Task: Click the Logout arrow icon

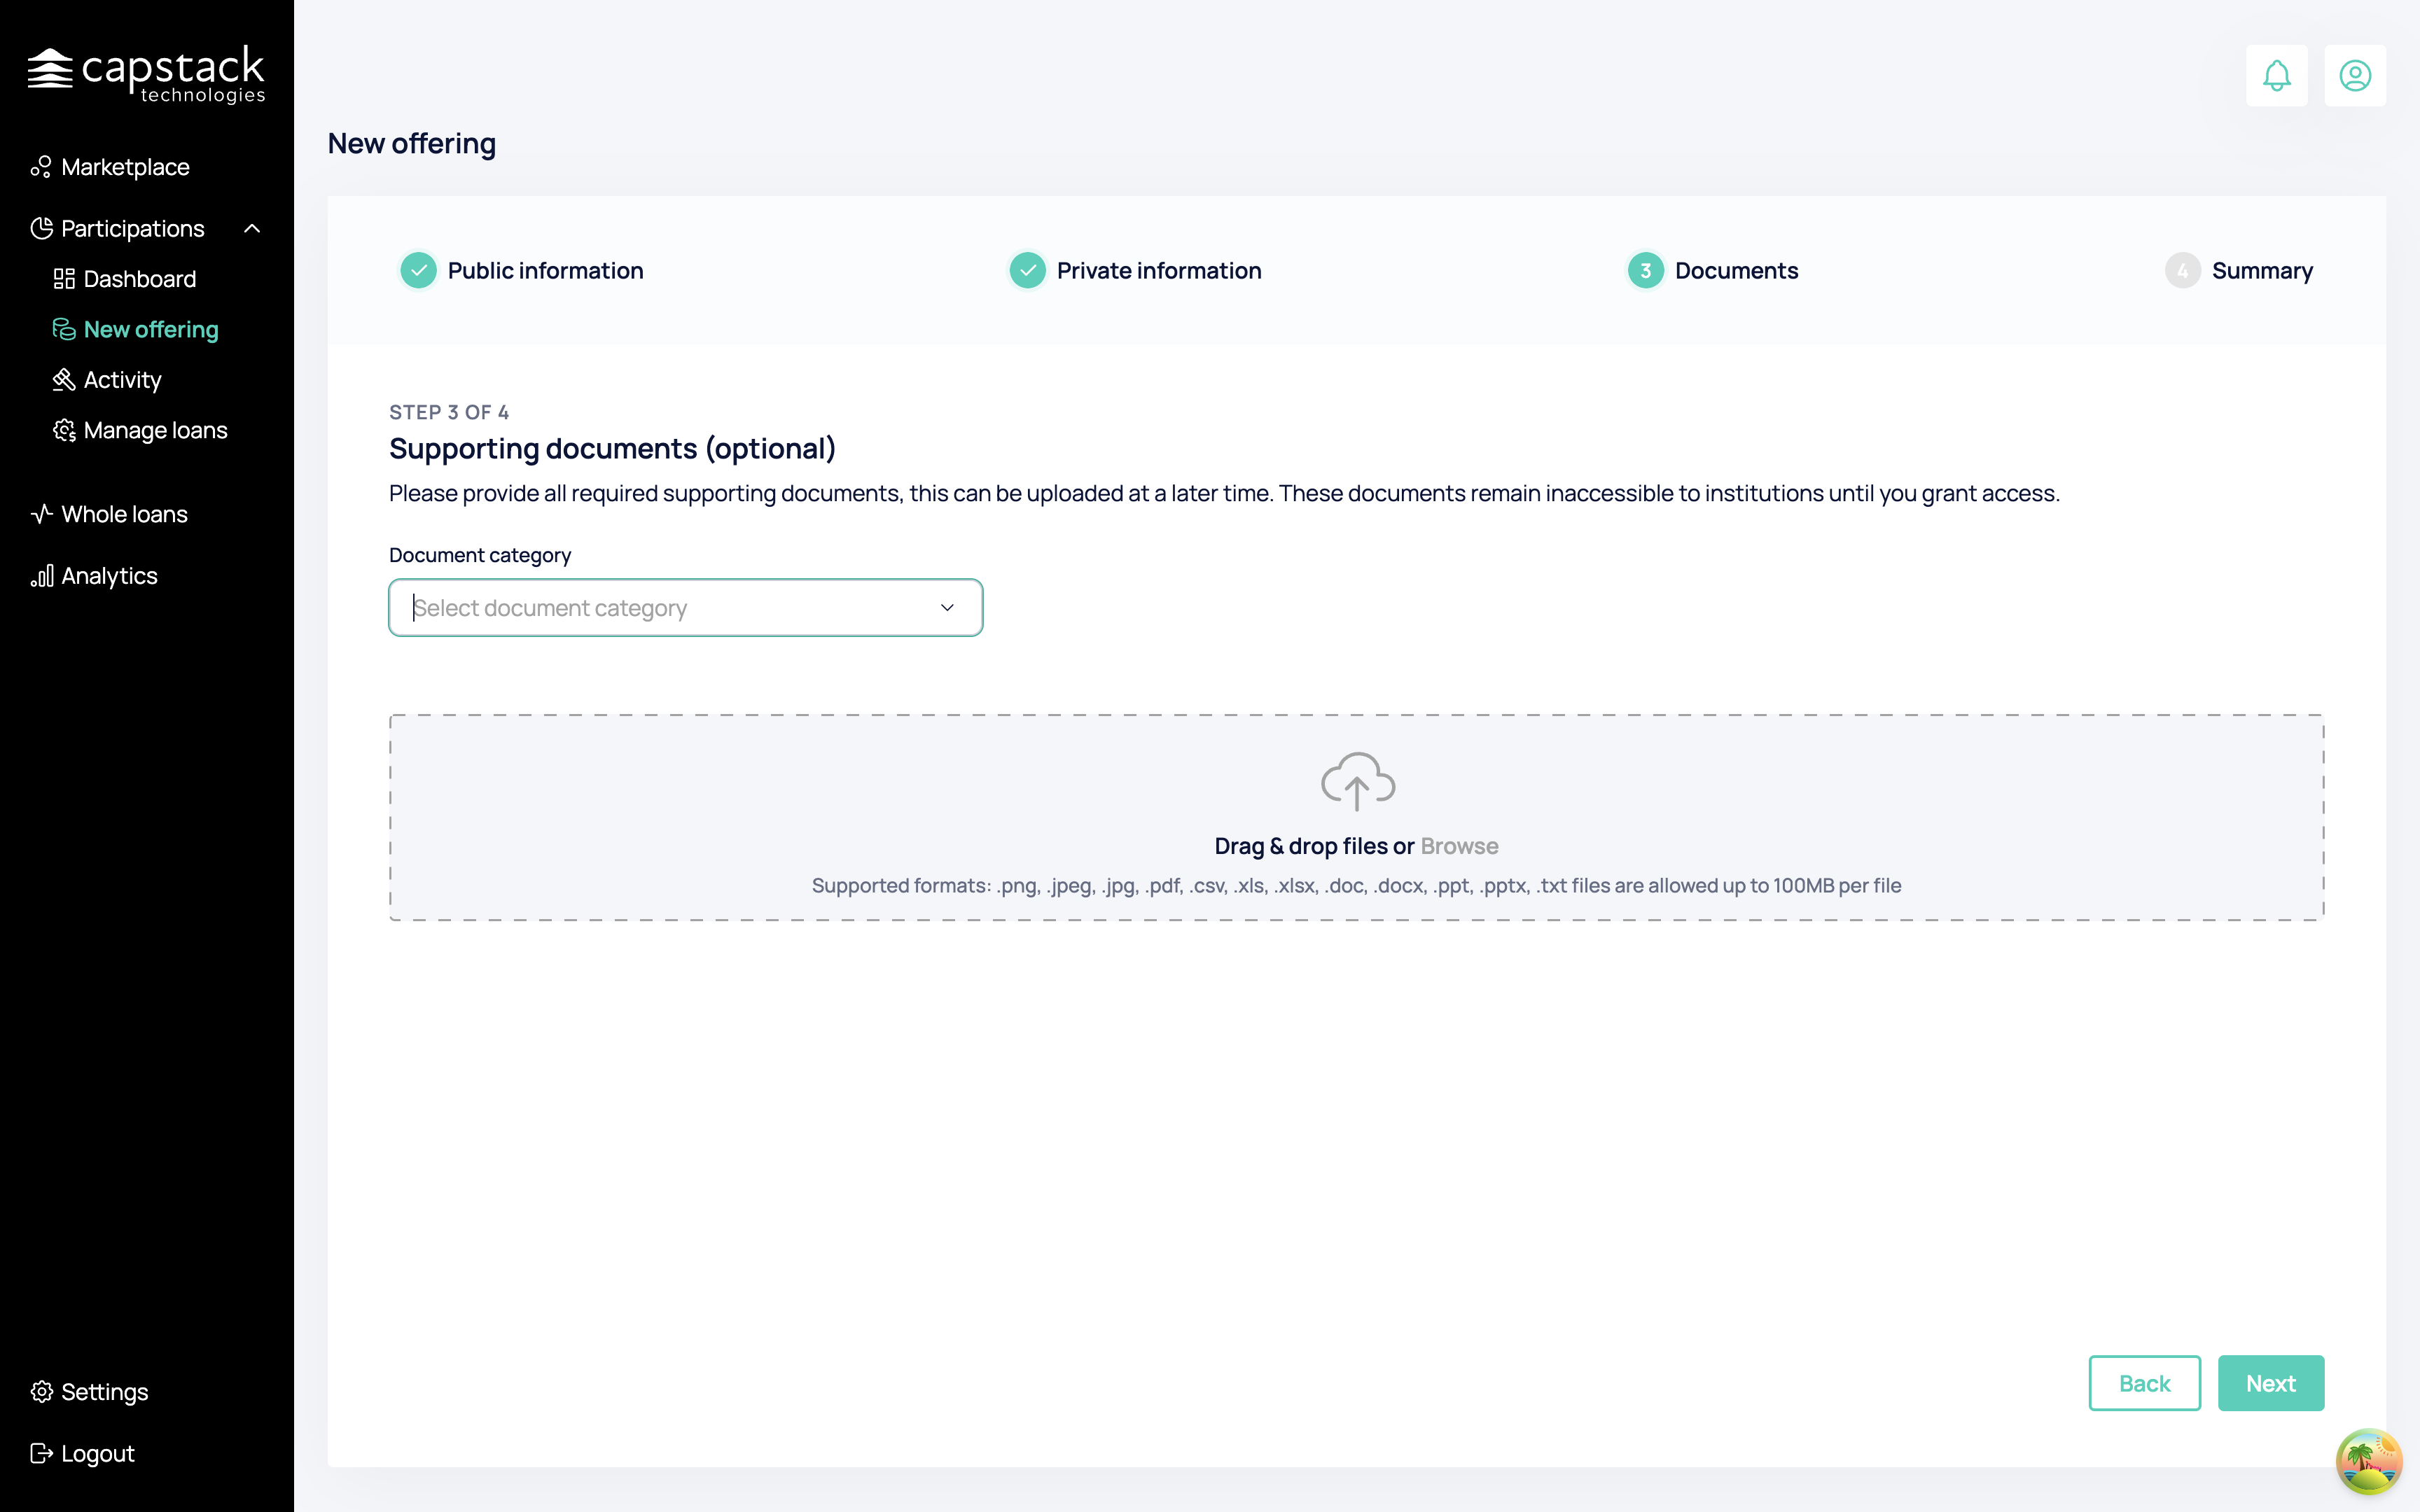Action: 41,1453
